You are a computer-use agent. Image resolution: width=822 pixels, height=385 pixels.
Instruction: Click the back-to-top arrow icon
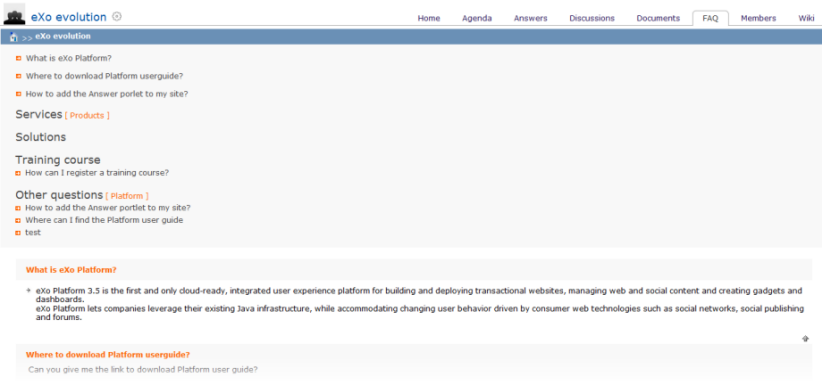805,339
